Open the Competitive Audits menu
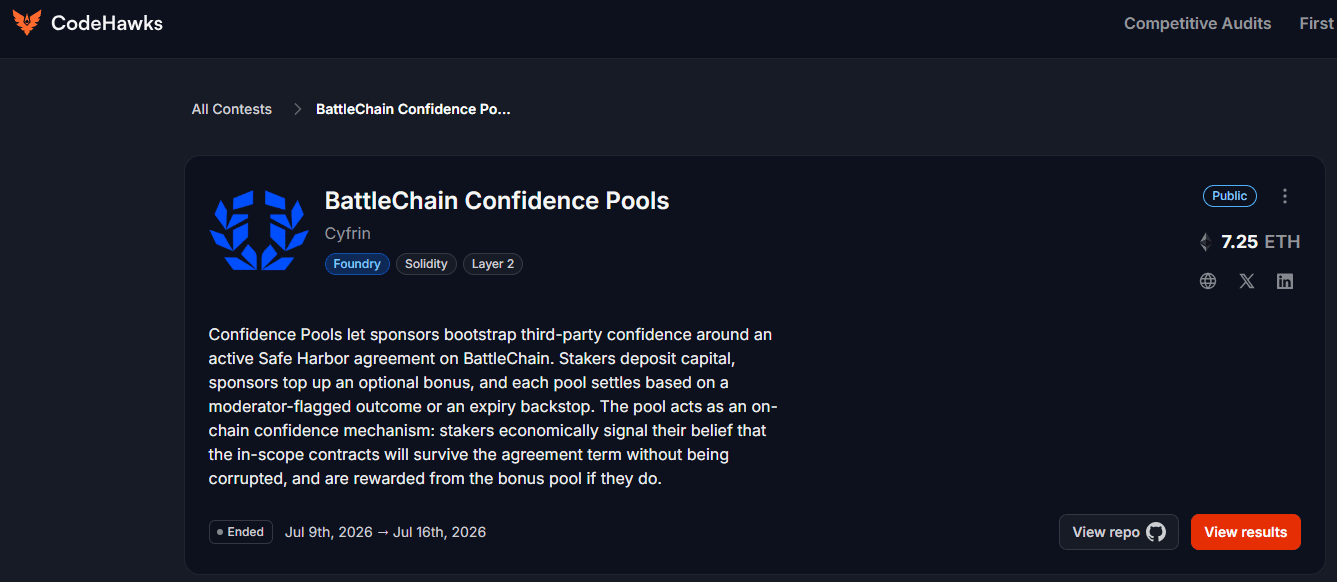1337x582 pixels. tap(1197, 23)
